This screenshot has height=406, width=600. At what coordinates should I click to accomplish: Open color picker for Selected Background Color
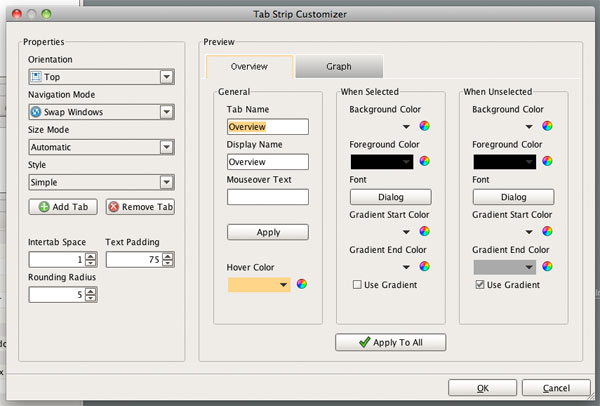[x=424, y=126]
